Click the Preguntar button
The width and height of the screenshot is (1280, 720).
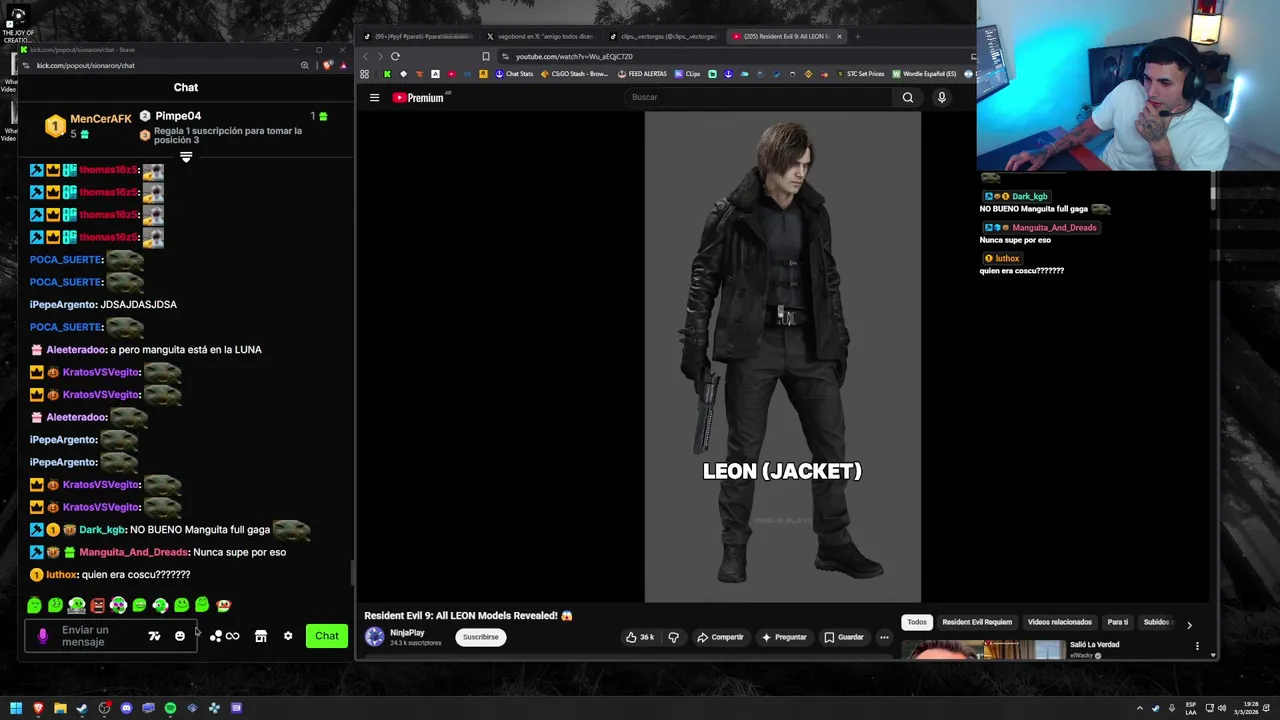tap(784, 637)
